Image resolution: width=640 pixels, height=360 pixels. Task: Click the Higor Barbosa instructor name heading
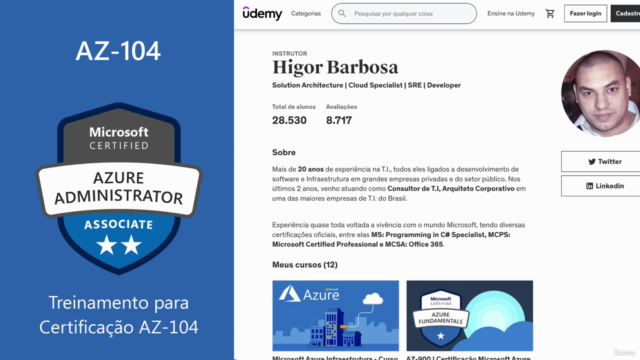point(335,67)
